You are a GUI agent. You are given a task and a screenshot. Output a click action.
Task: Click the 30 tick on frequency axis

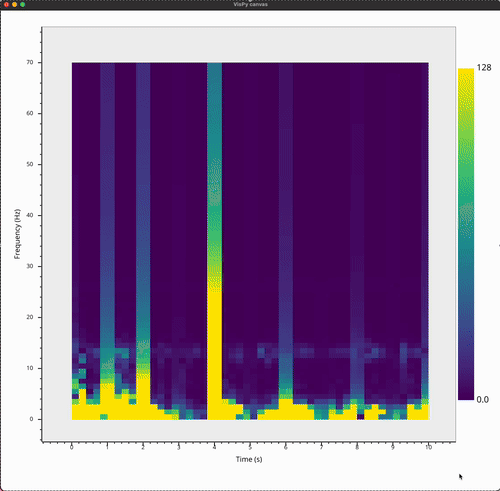(x=30, y=266)
